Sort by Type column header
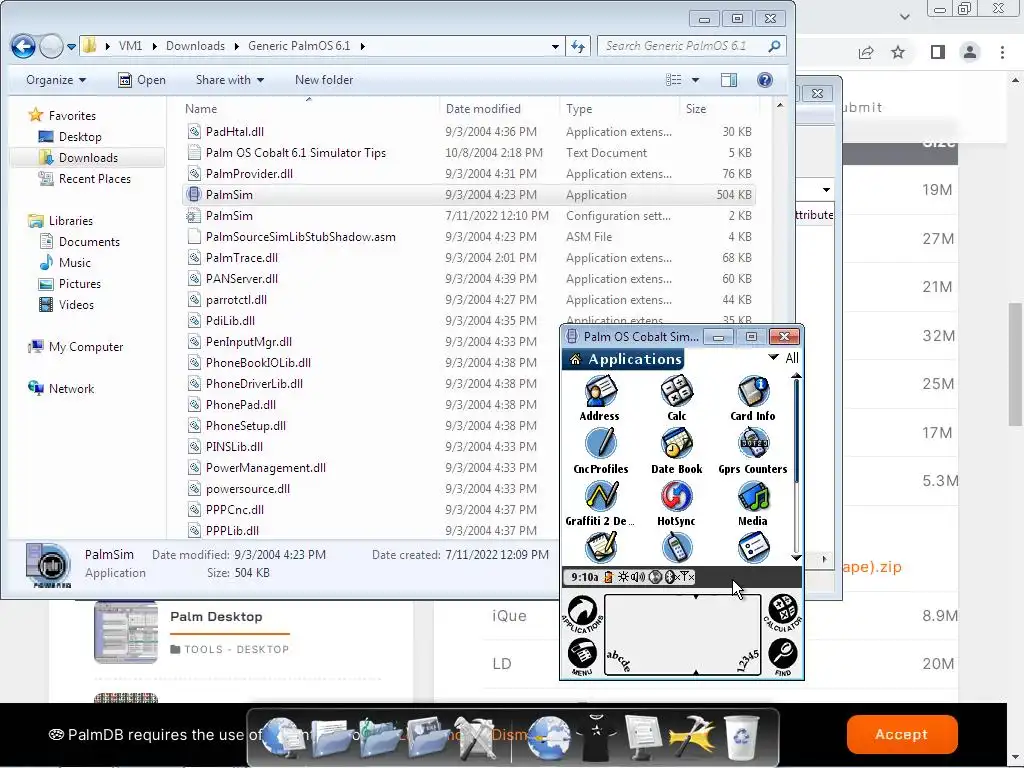Viewport: 1024px width, 768px height. [619, 109]
